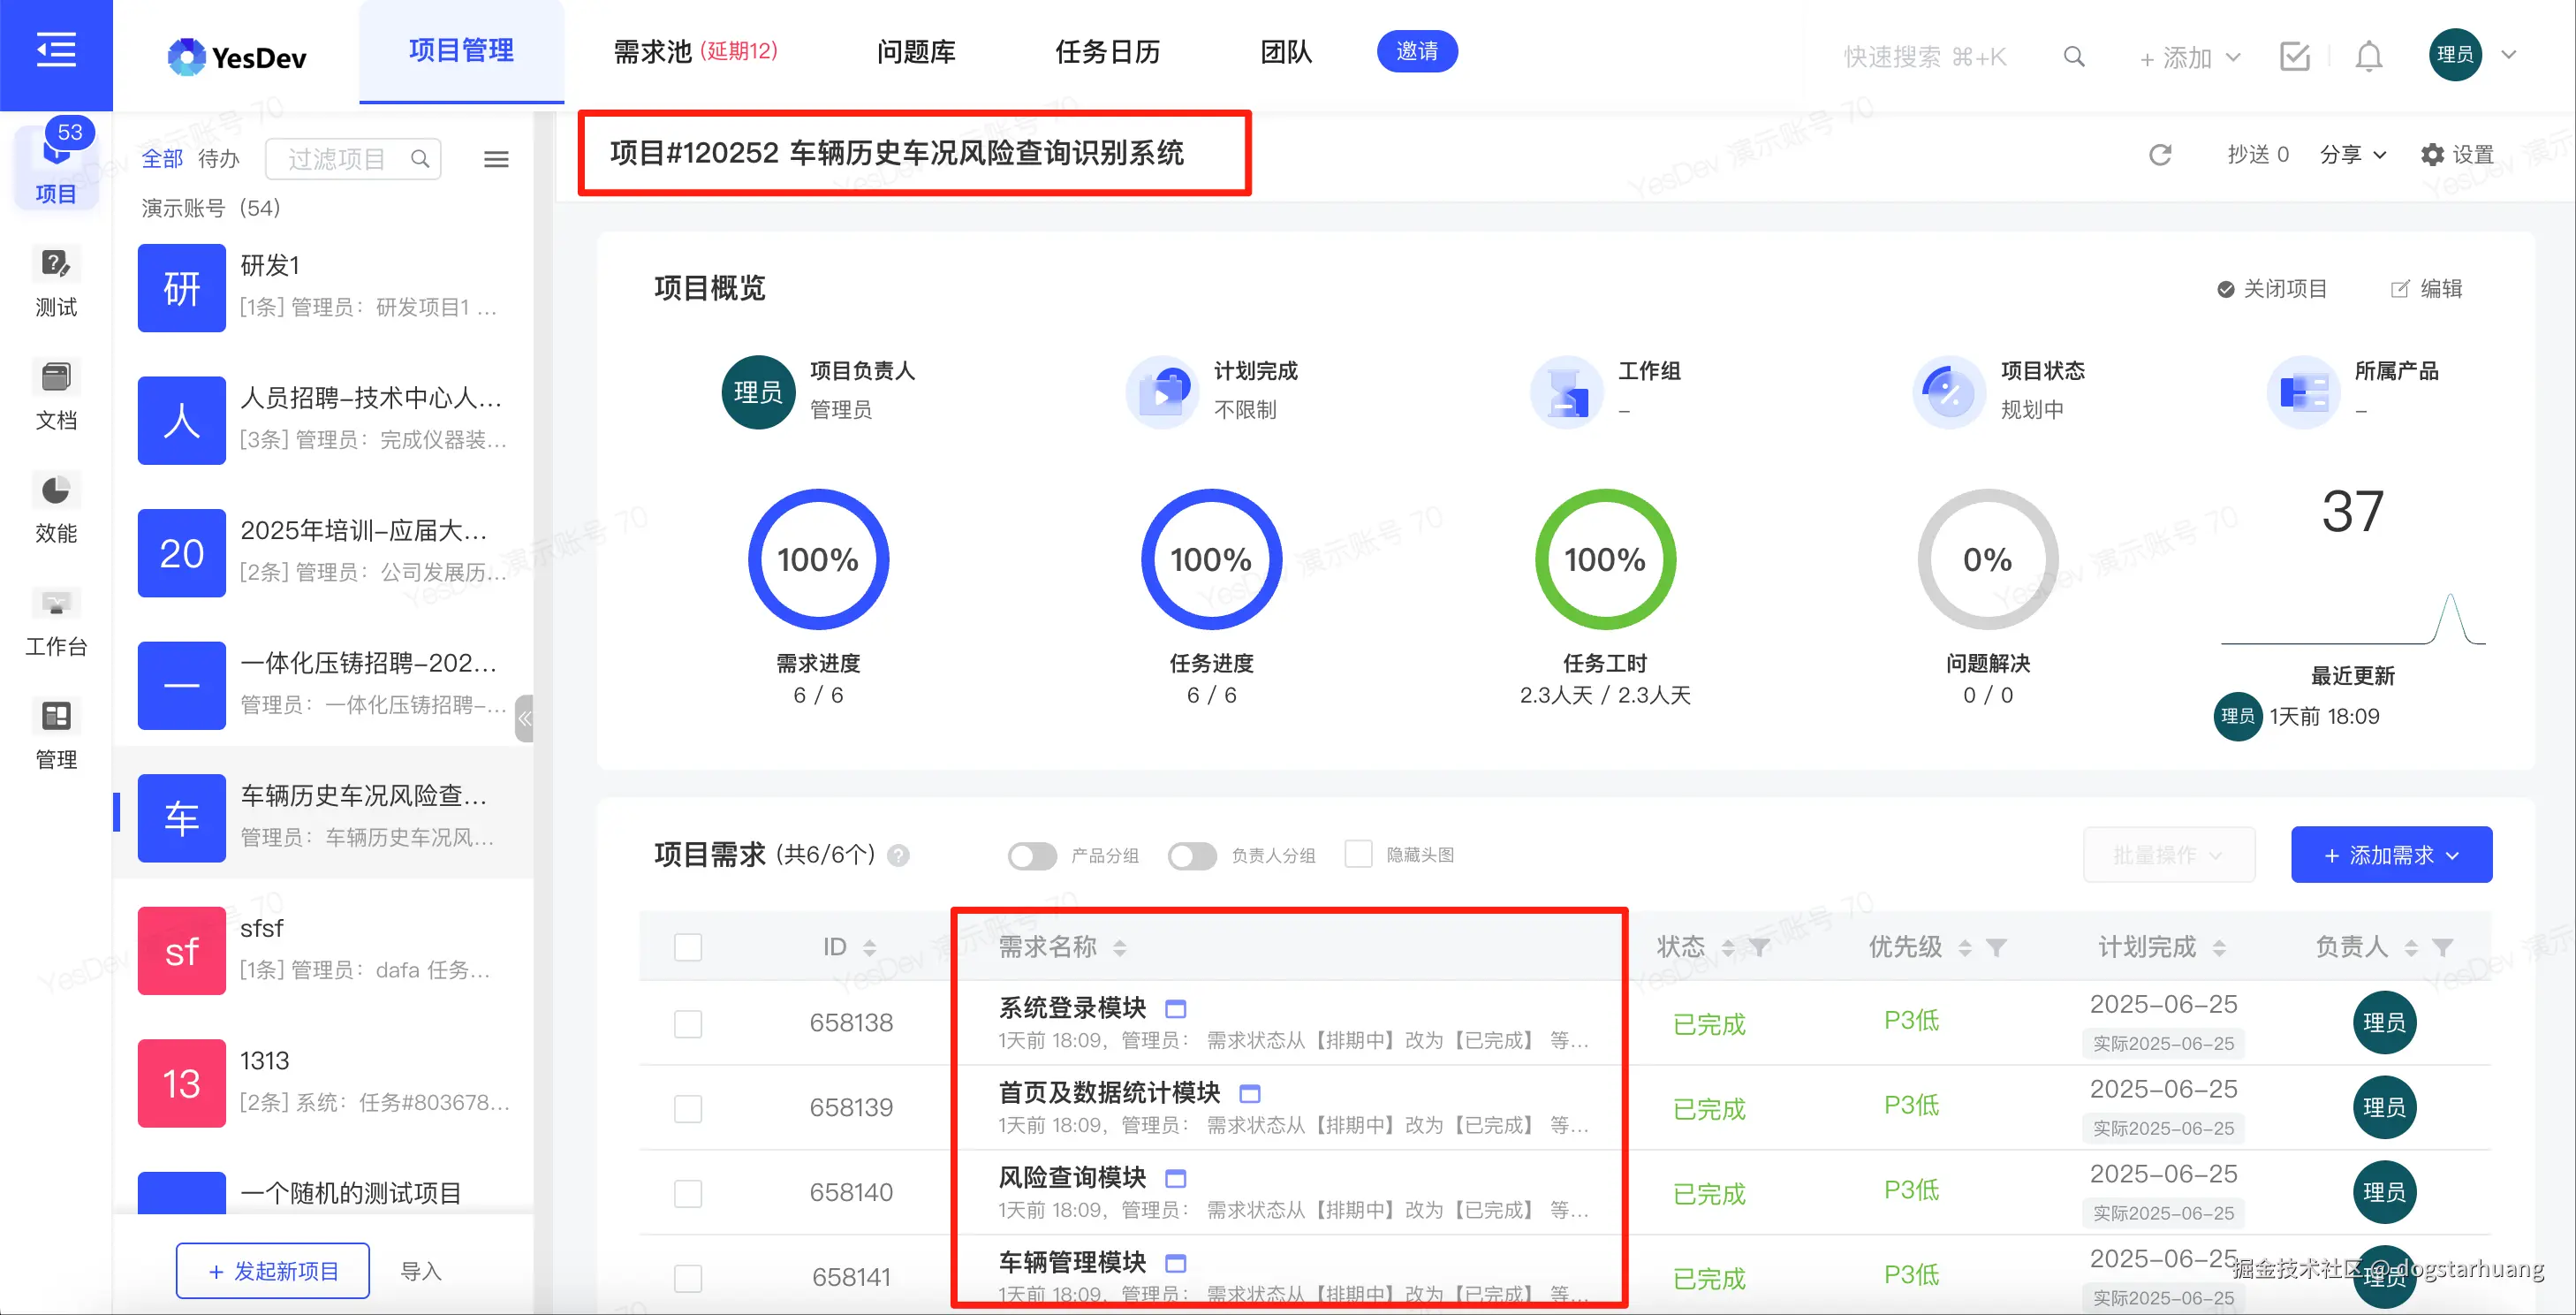The height and width of the screenshot is (1315, 2576).
Task: Switch to the 任务日历 tab
Action: (1107, 51)
